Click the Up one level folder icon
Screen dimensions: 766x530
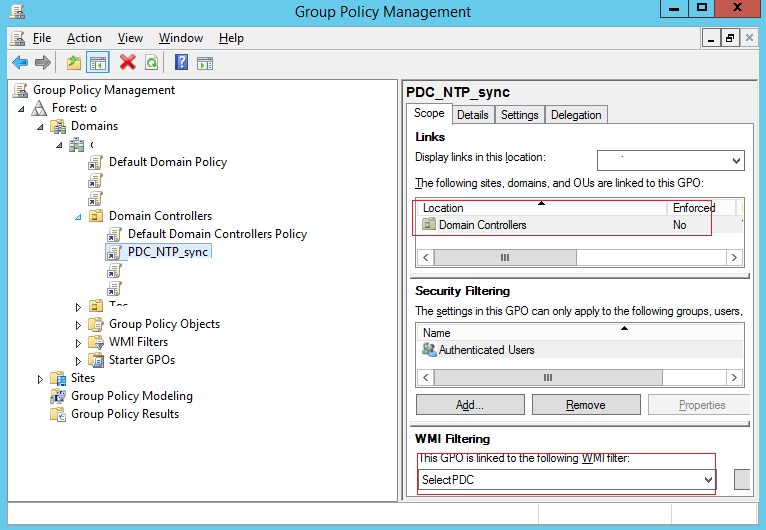[x=74, y=63]
